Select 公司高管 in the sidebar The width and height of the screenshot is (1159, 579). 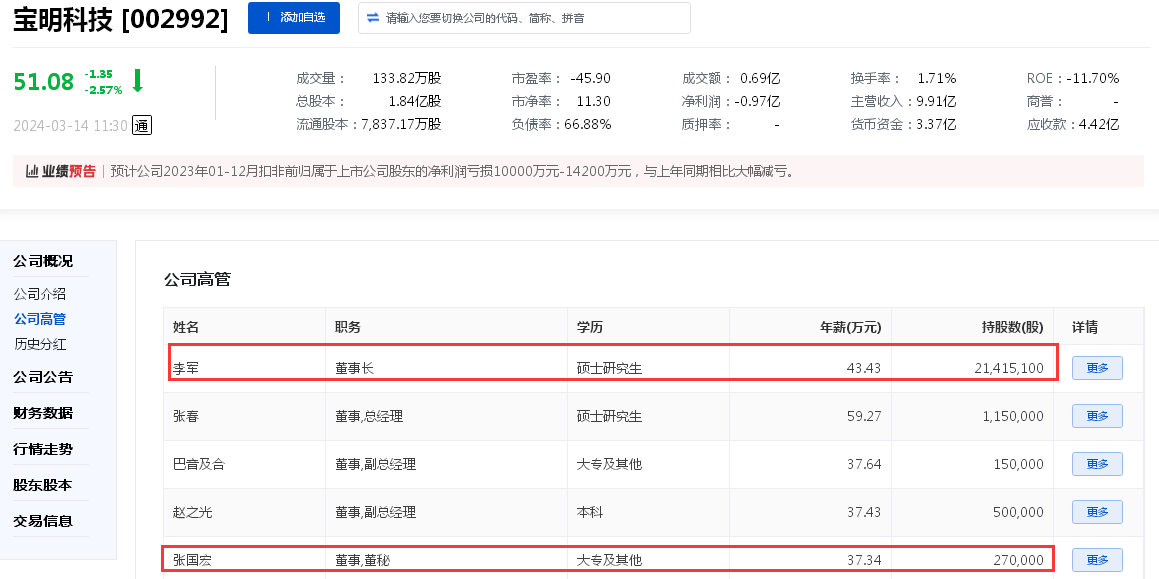pos(40,319)
